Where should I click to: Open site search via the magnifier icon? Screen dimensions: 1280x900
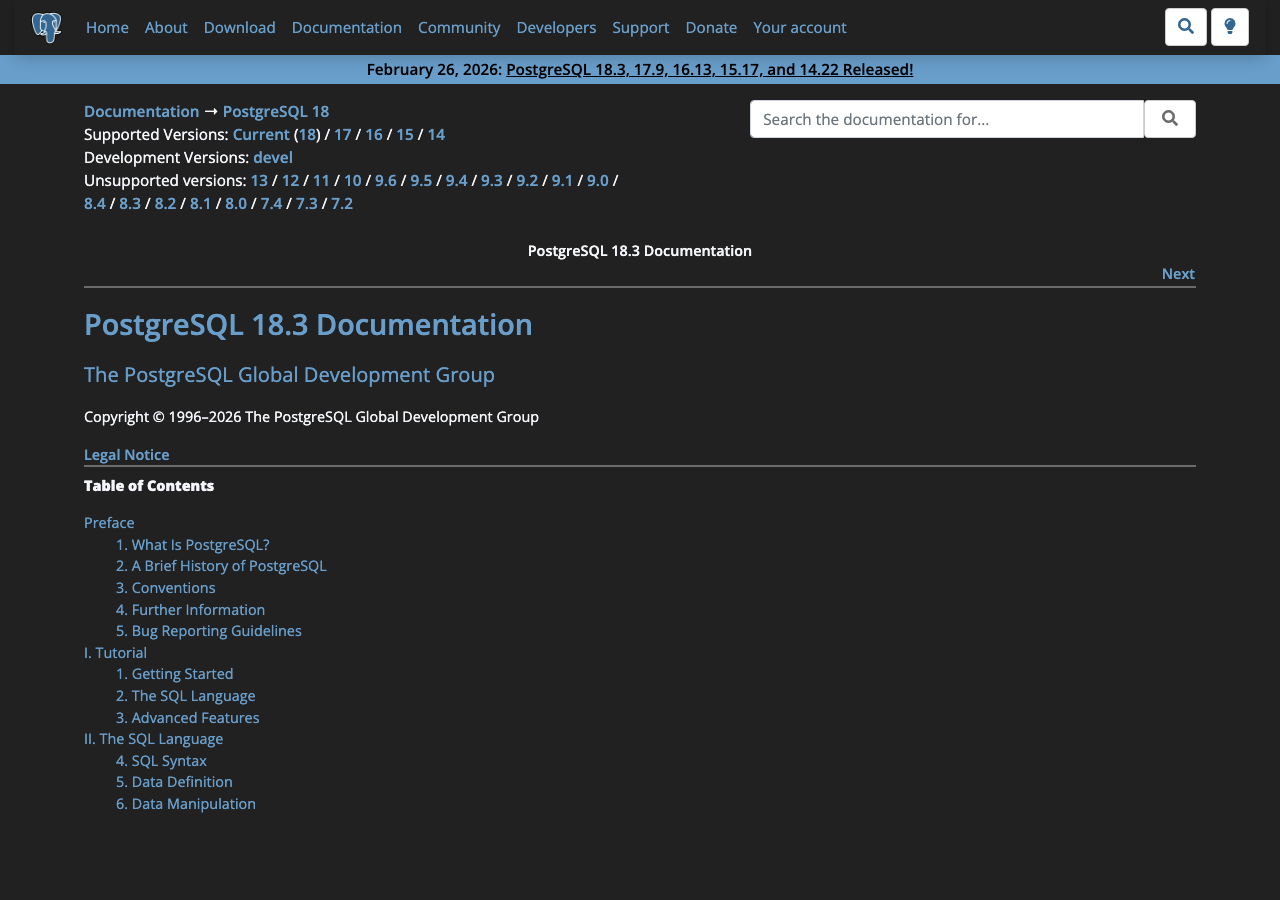(x=1185, y=25)
